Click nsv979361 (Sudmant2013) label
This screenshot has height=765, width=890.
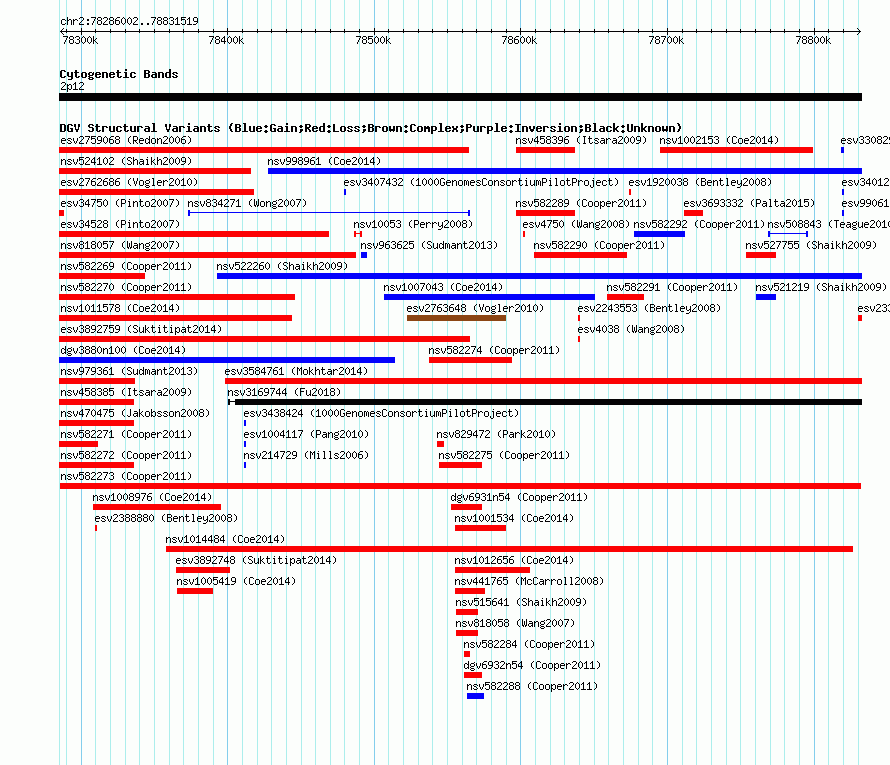(129, 371)
